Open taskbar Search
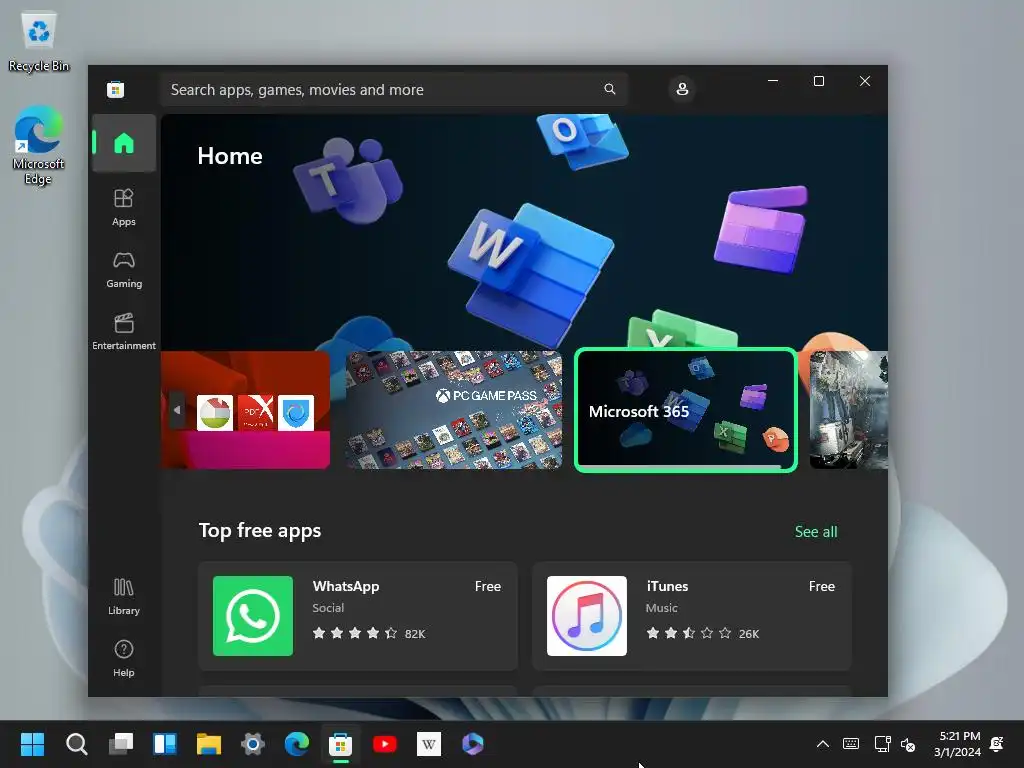Screen dimensions: 1024x768 pos(76,744)
